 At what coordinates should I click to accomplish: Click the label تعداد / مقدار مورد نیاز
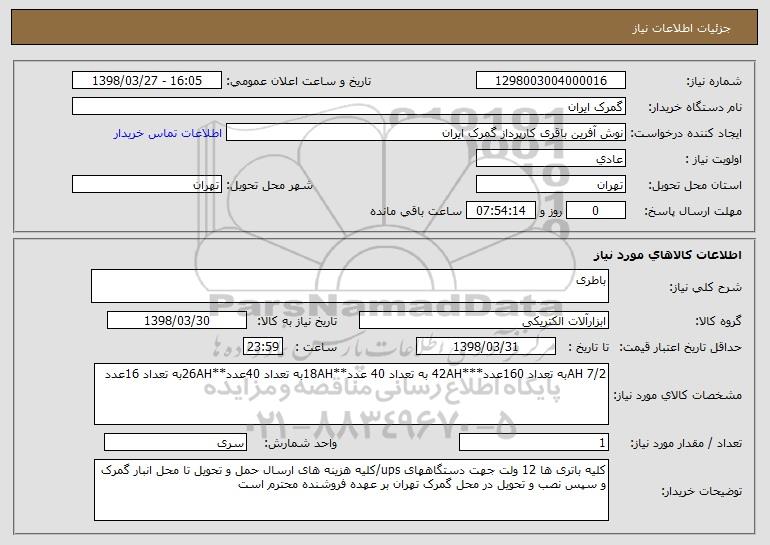[686, 443]
